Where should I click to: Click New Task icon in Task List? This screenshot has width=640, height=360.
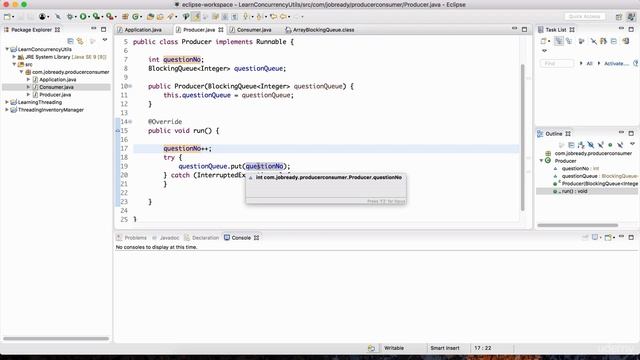pyautogui.click(x=543, y=41)
